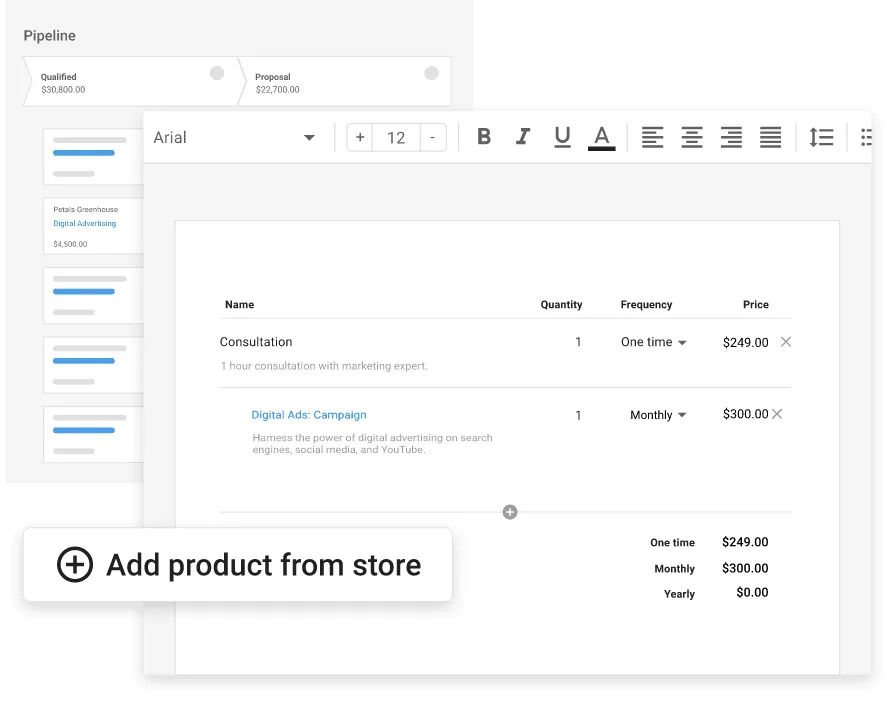Align text to the right

point(731,137)
